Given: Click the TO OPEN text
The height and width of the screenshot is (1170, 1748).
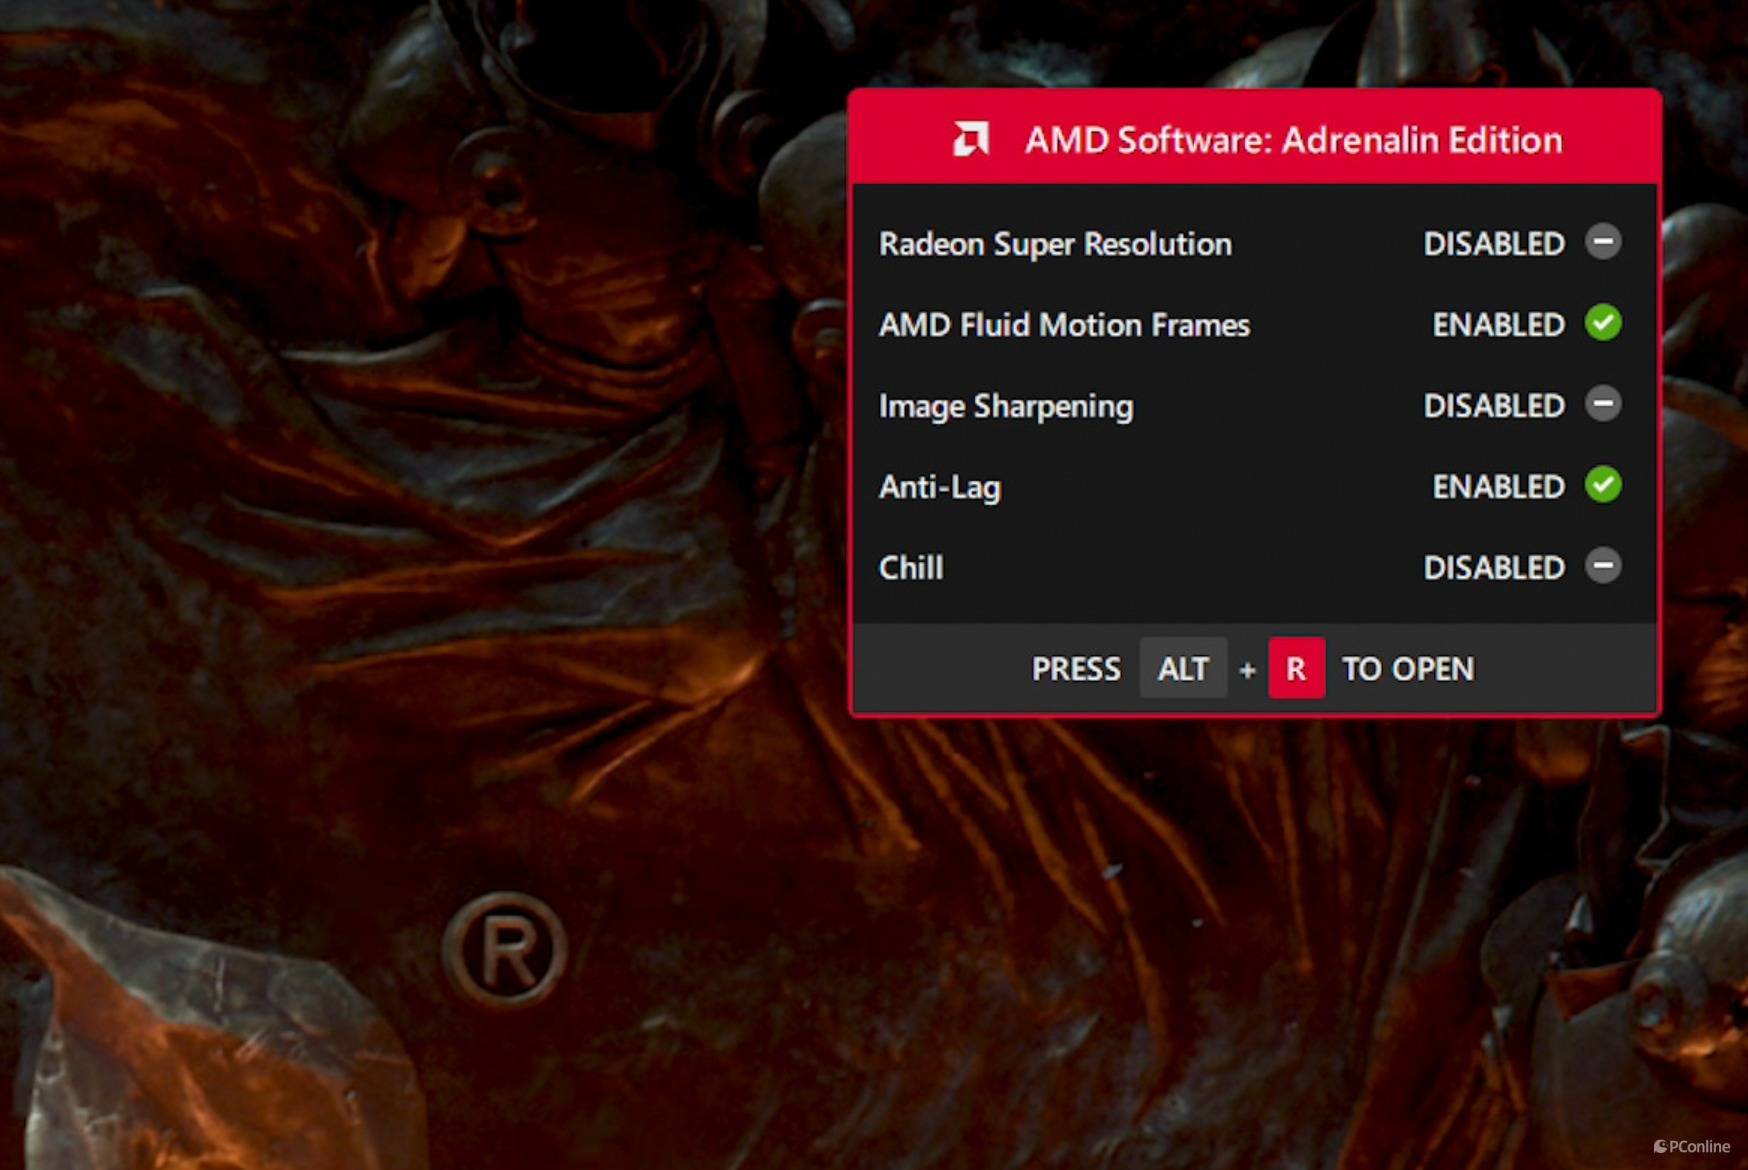Looking at the screenshot, I should point(1407,669).
